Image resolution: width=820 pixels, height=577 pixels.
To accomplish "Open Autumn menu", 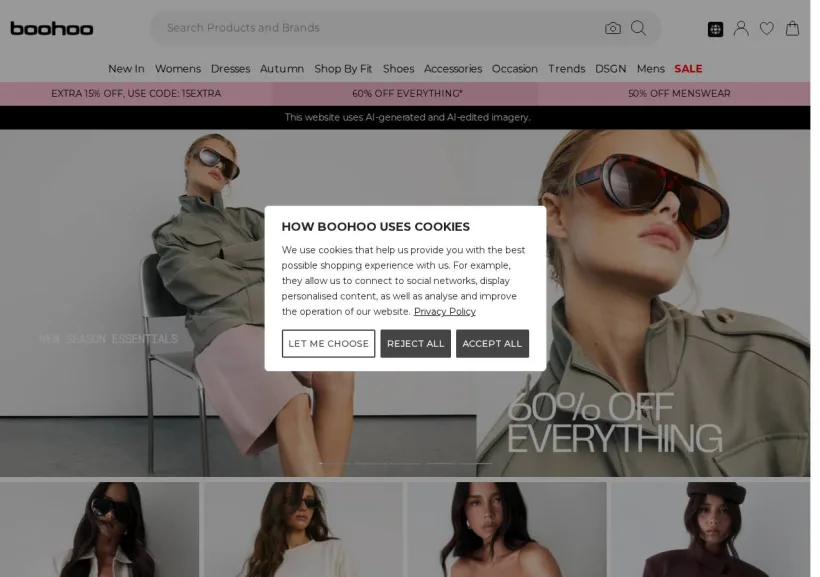I will [281, 69].
